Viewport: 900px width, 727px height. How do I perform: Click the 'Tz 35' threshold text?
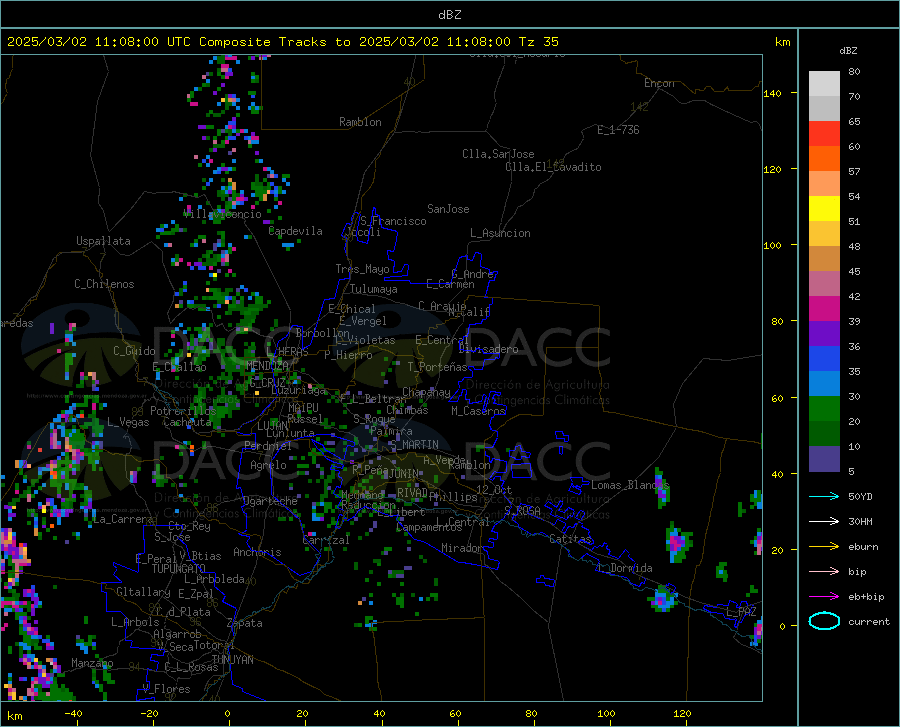(538, 42)
